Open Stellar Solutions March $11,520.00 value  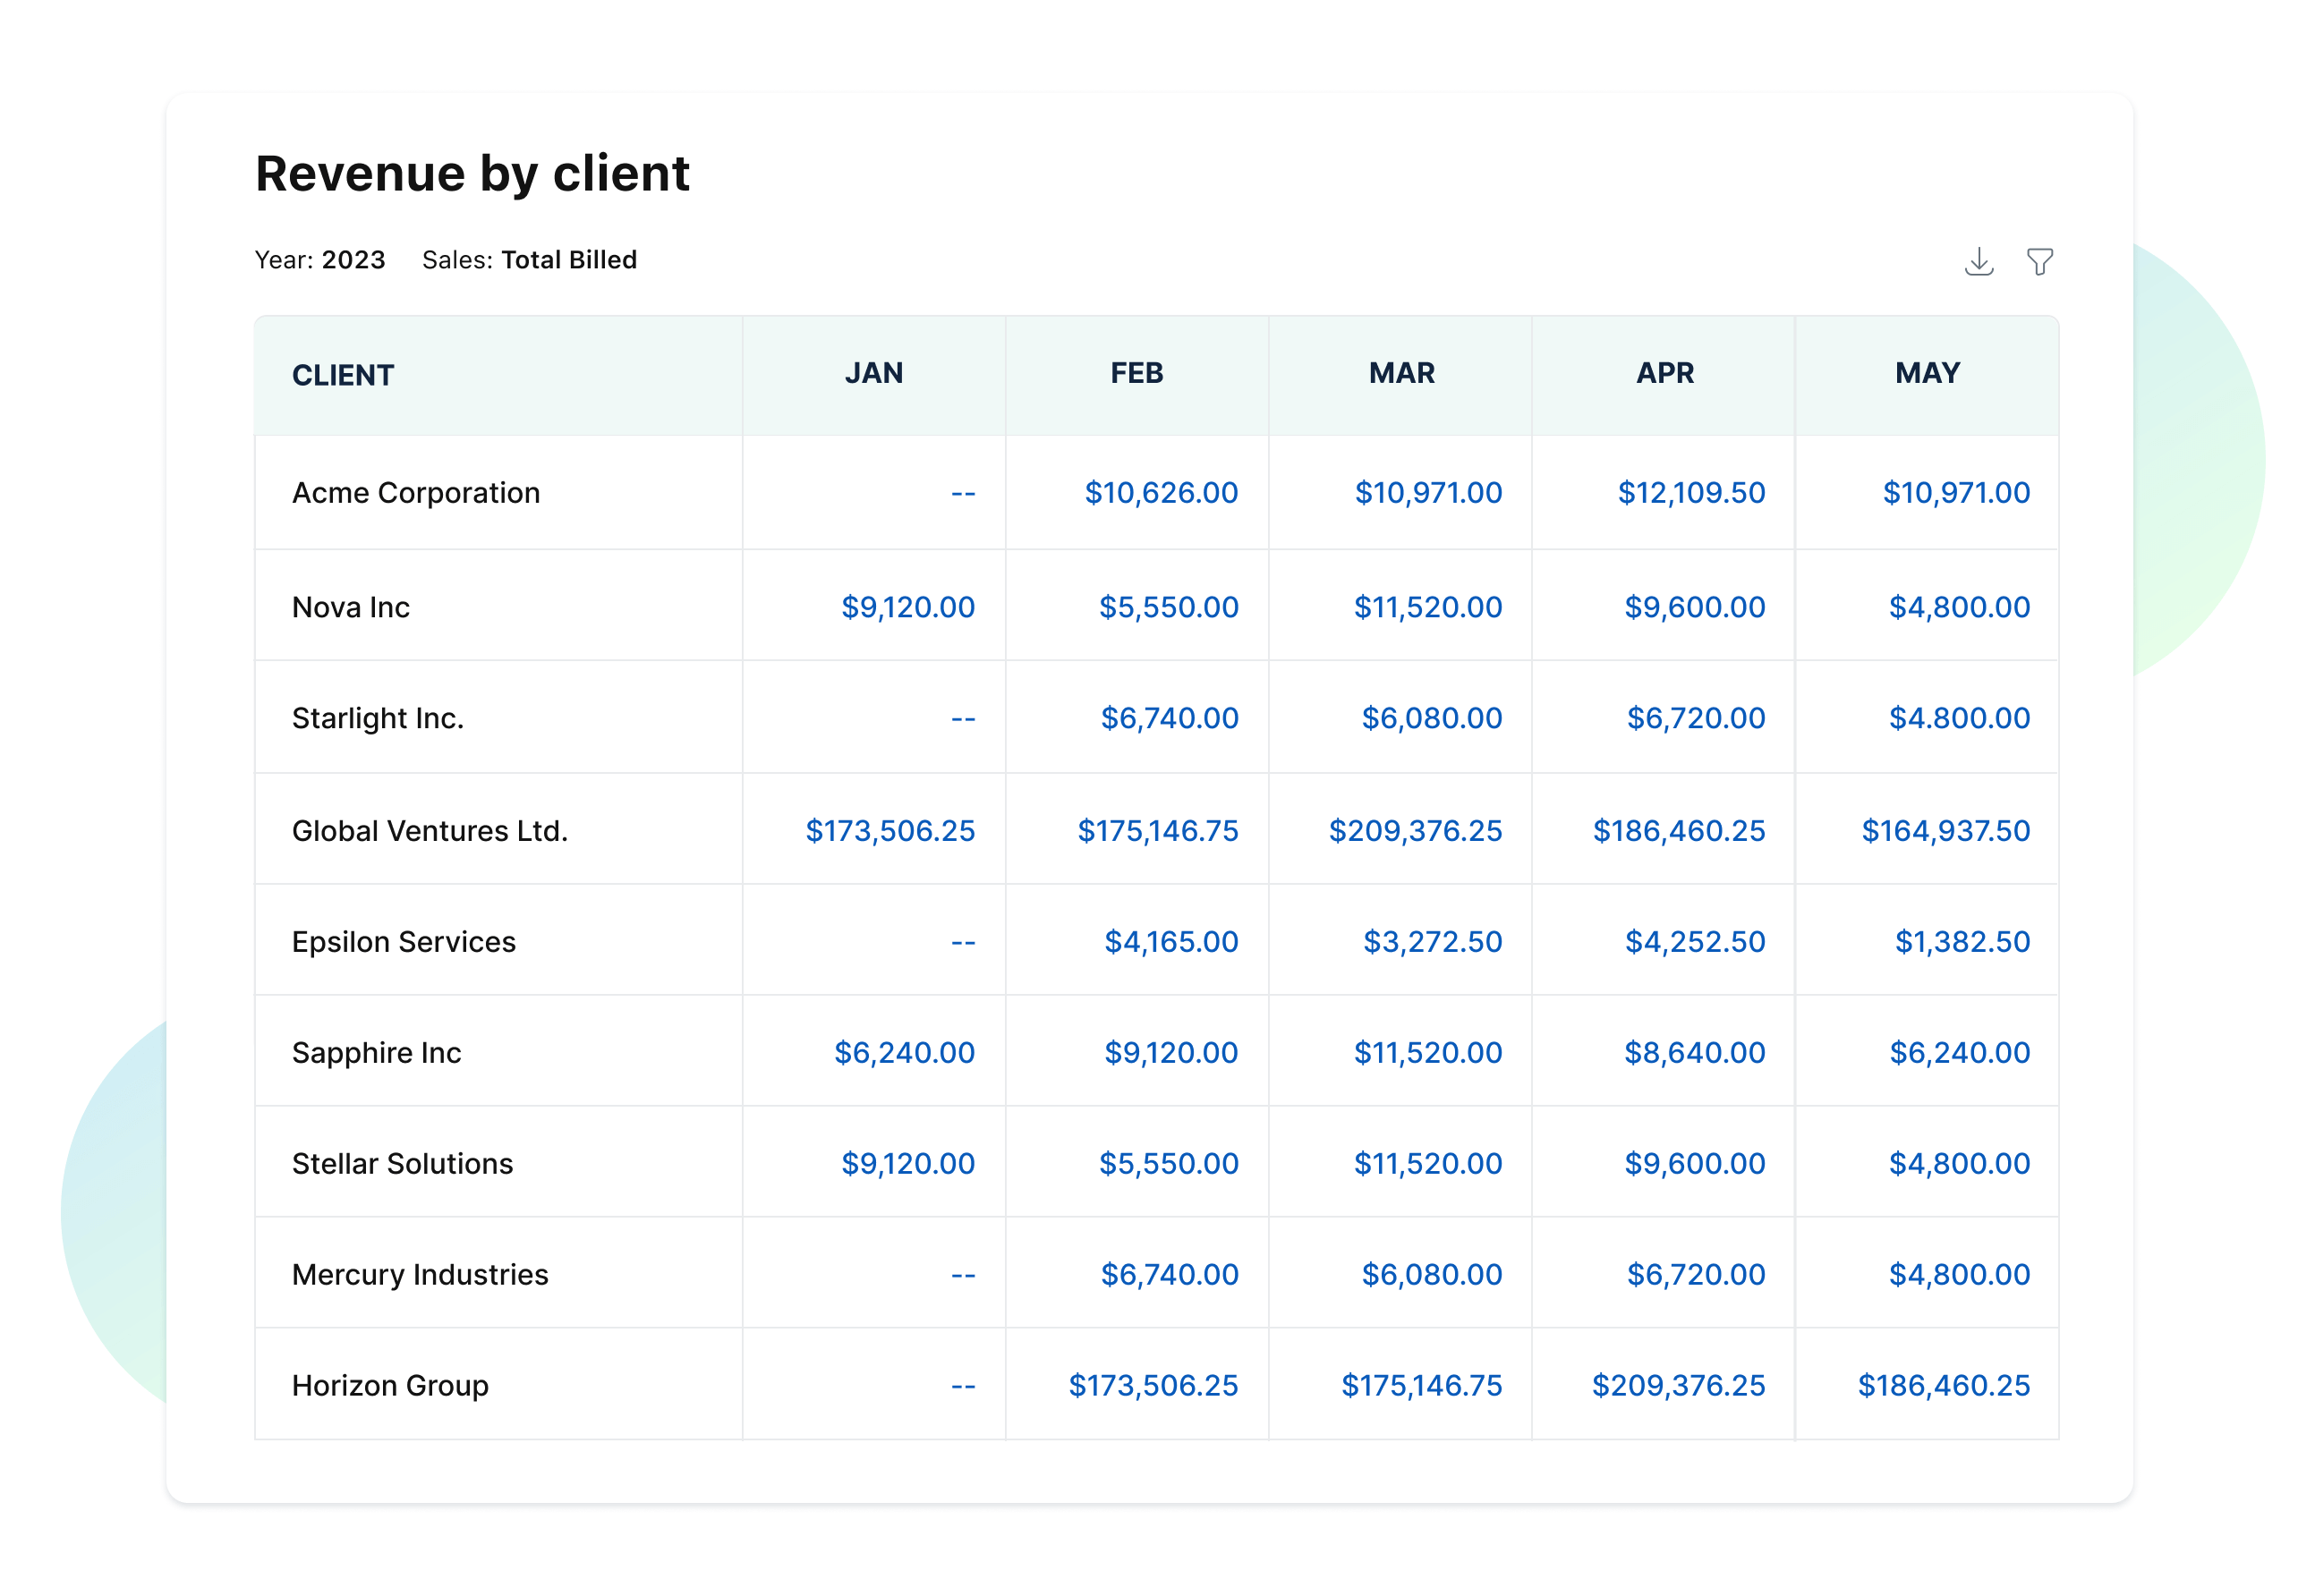click(x=1427, y=1164)
